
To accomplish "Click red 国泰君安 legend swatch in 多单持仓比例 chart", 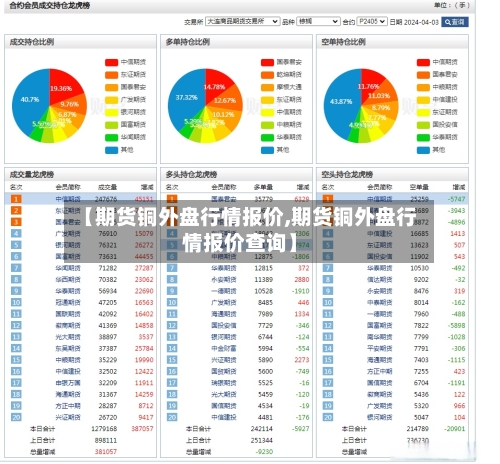I will (267, 62).
